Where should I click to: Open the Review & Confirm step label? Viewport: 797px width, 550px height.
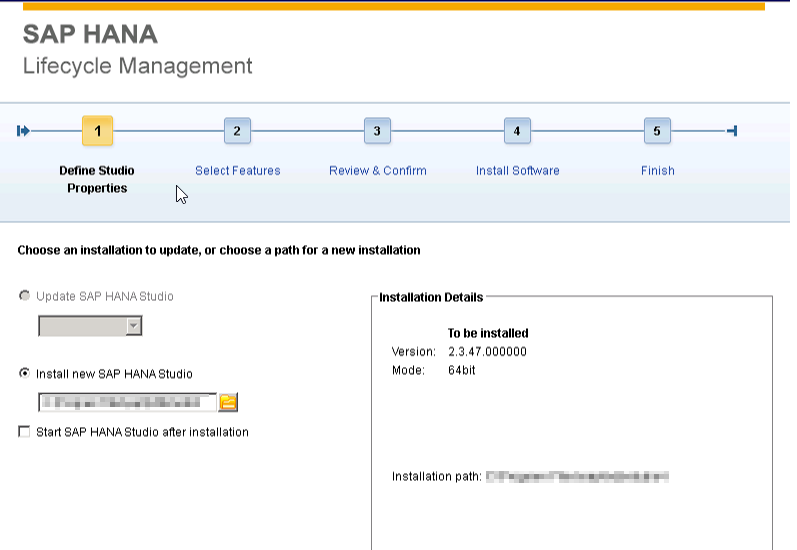click(x=378, y=171)
